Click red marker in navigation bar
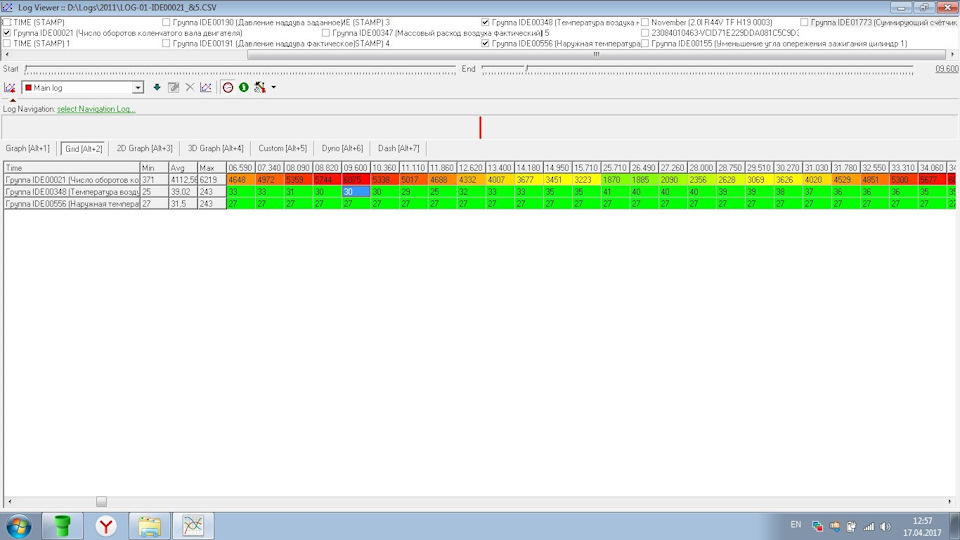960x540 pixels. point(480,127)
